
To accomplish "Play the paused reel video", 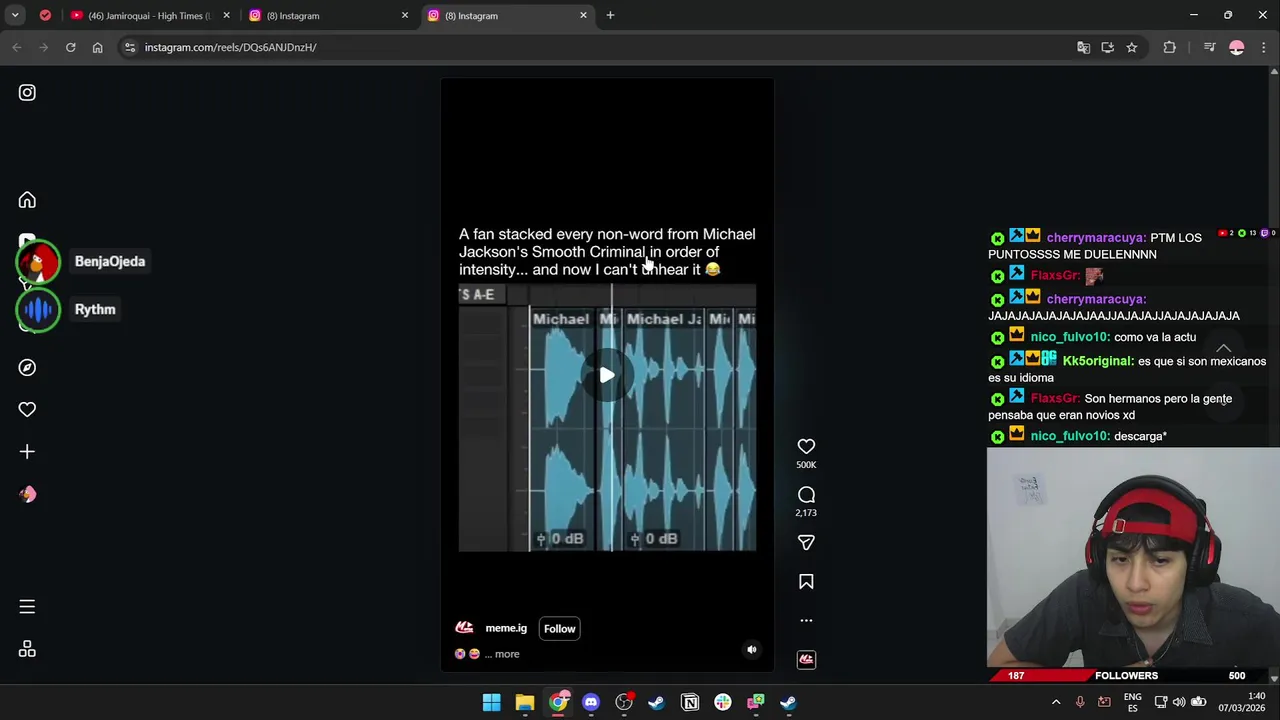I will point(607,375).
